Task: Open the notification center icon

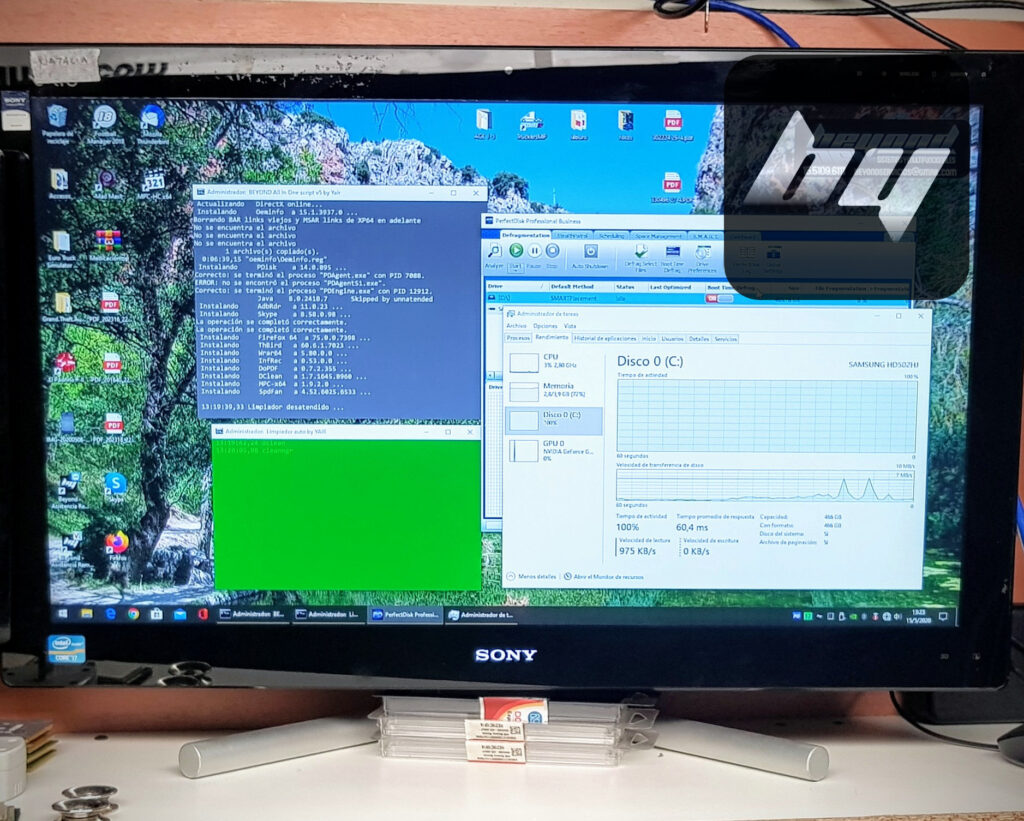Action: [x=942, y=616]
